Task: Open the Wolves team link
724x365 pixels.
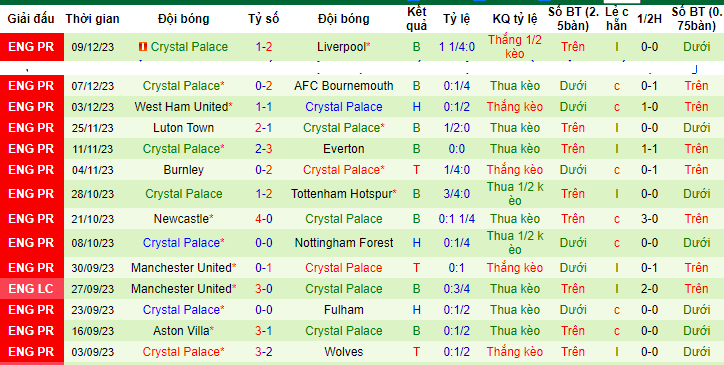Action: 344,352
